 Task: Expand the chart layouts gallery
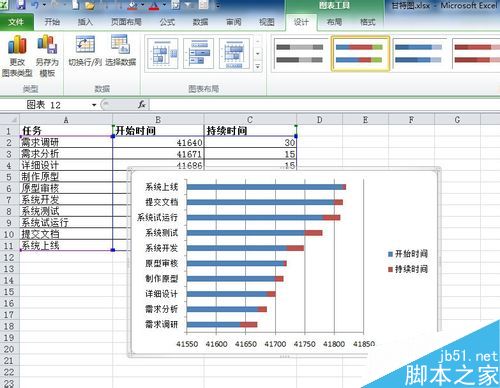[258, 66]
